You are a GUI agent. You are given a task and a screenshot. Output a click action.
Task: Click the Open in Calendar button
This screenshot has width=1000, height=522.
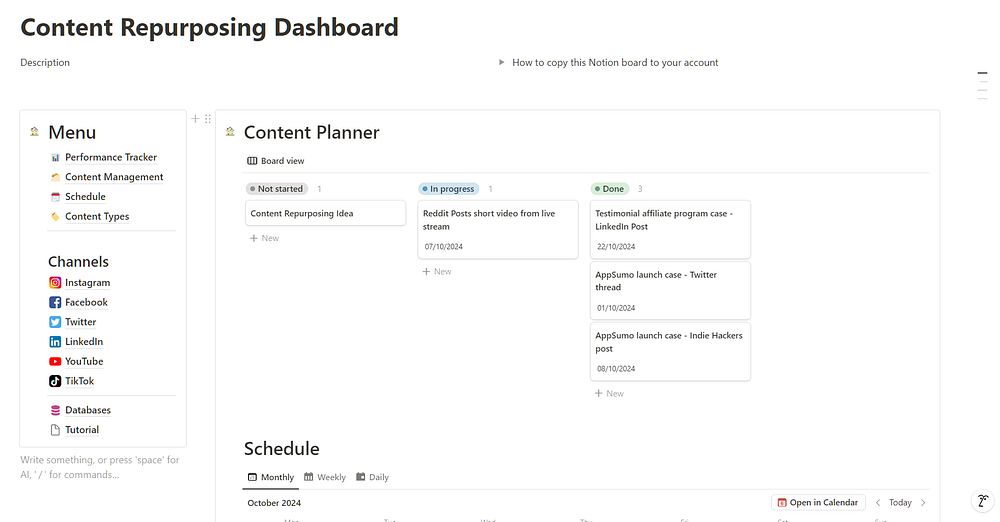(x=817, y=503)
